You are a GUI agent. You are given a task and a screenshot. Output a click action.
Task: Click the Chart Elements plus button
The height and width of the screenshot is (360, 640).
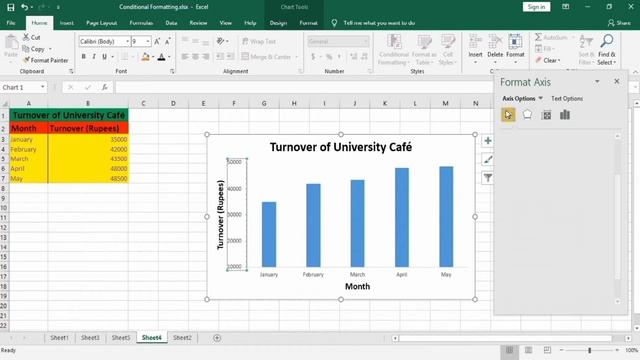click(488, 141)
